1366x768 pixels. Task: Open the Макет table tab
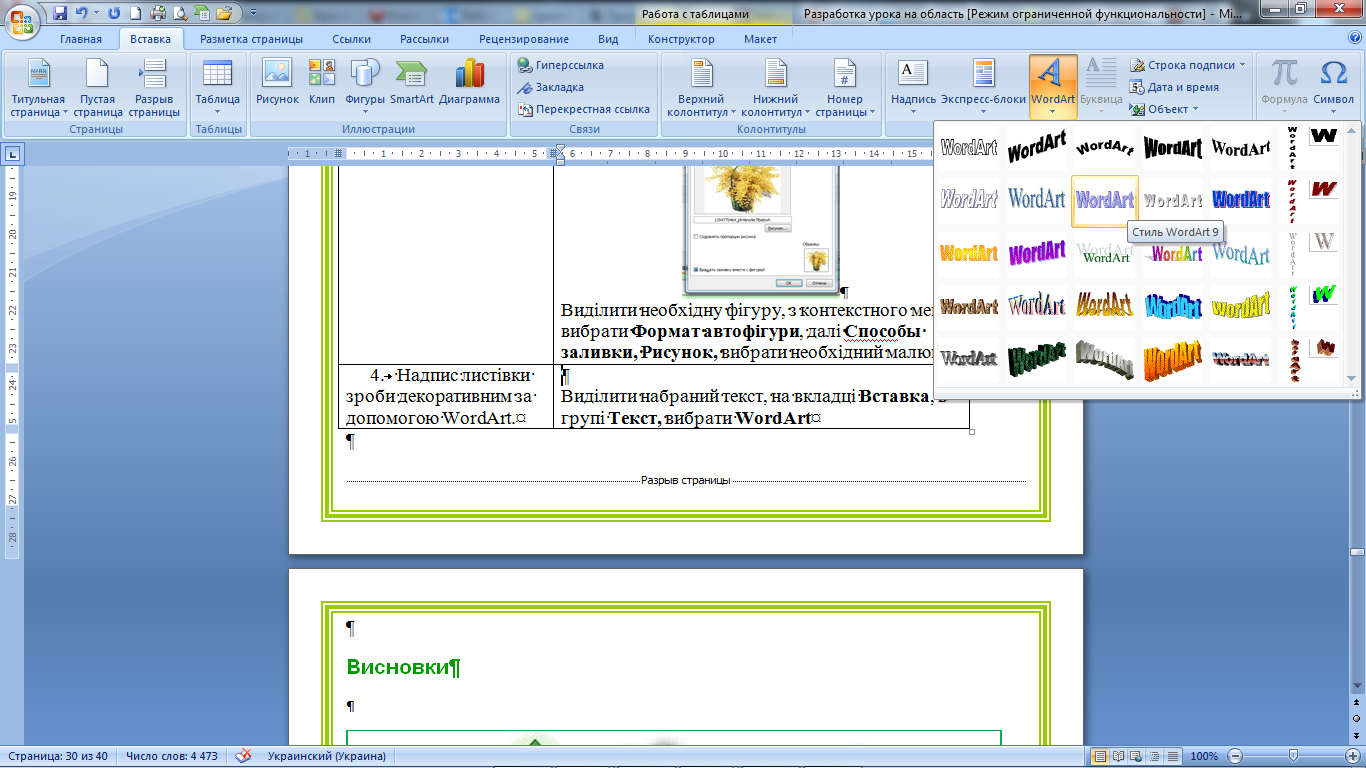[760, 39]
